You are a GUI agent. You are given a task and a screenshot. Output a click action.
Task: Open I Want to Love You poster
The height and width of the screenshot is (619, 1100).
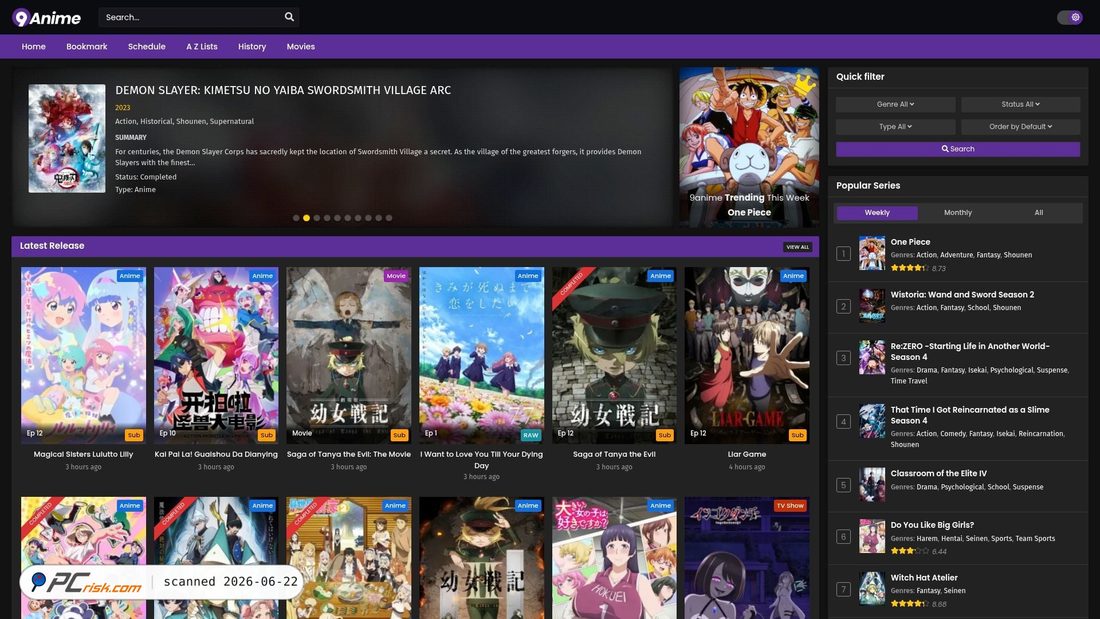[481, 355]
